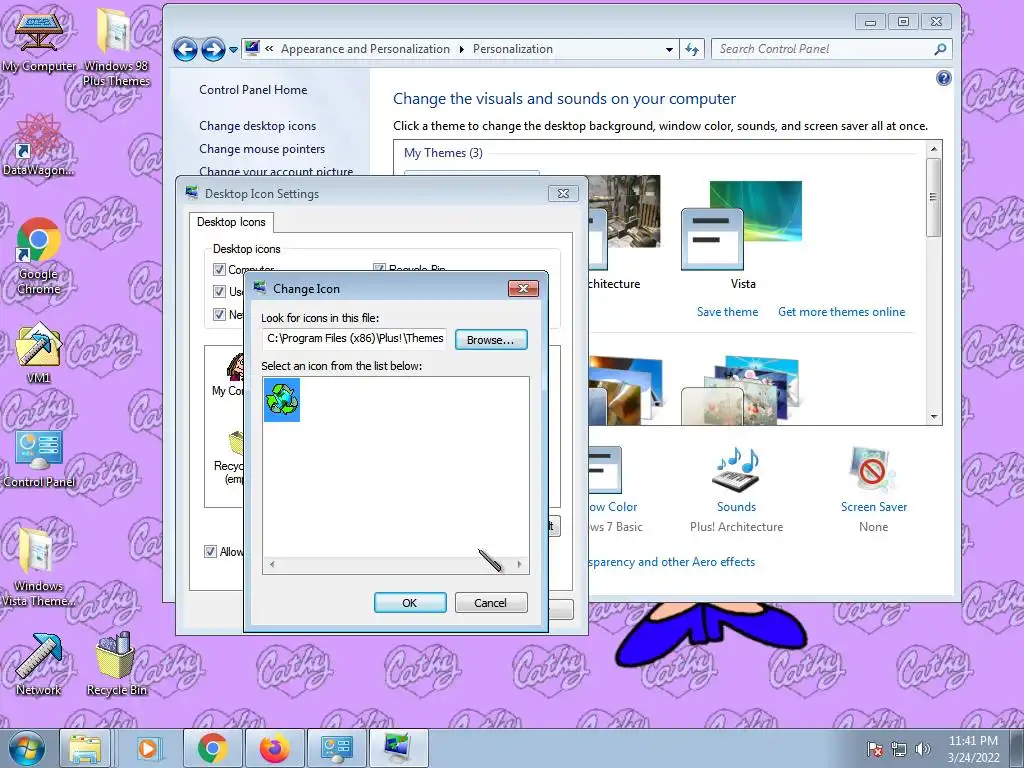Expand breadcrumb arrow before Personalization

pos(462,50)
